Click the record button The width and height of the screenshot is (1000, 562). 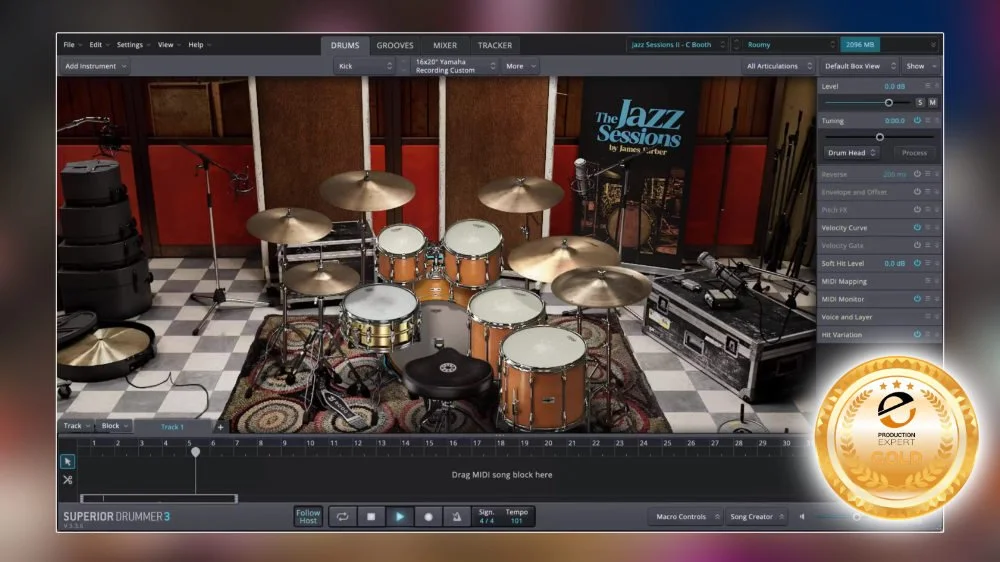(x=428, y=516)
